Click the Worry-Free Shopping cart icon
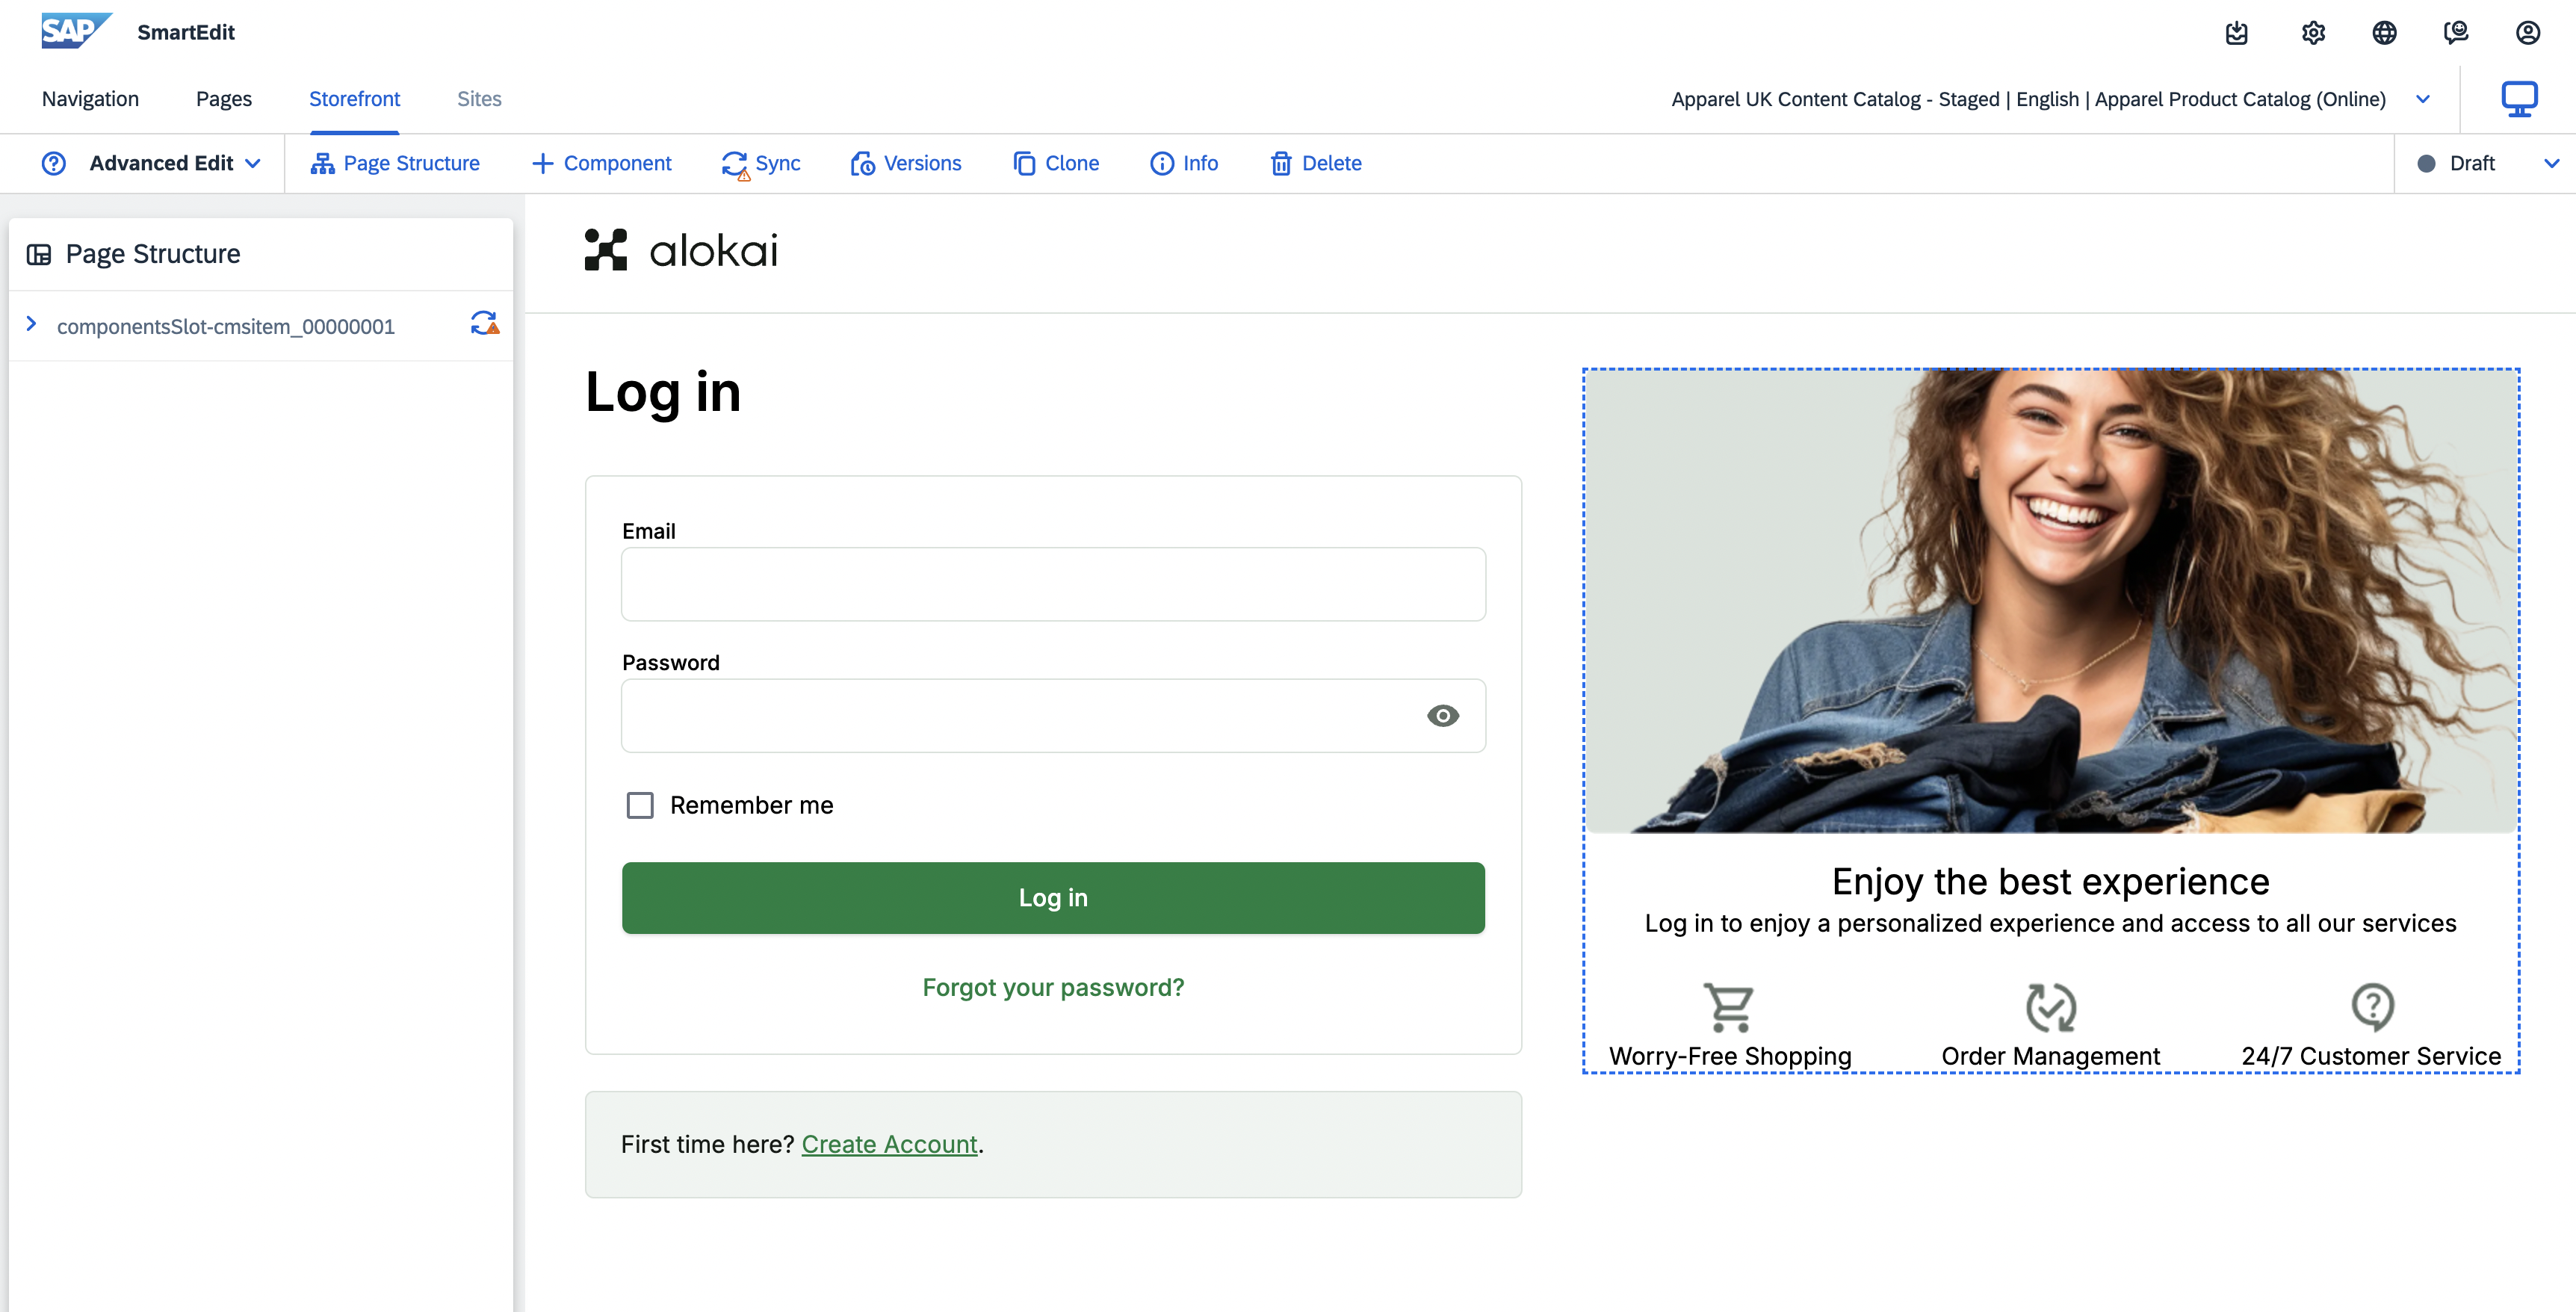The width and height of the screenshot is (2576, 1312). tap(1730, 1007)
